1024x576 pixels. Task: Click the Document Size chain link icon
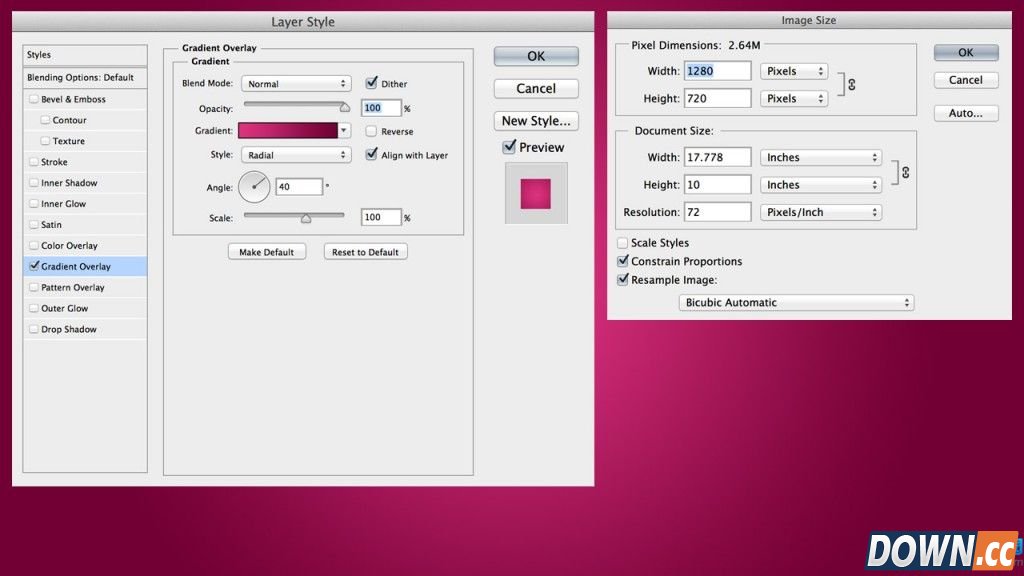(905, 172)
